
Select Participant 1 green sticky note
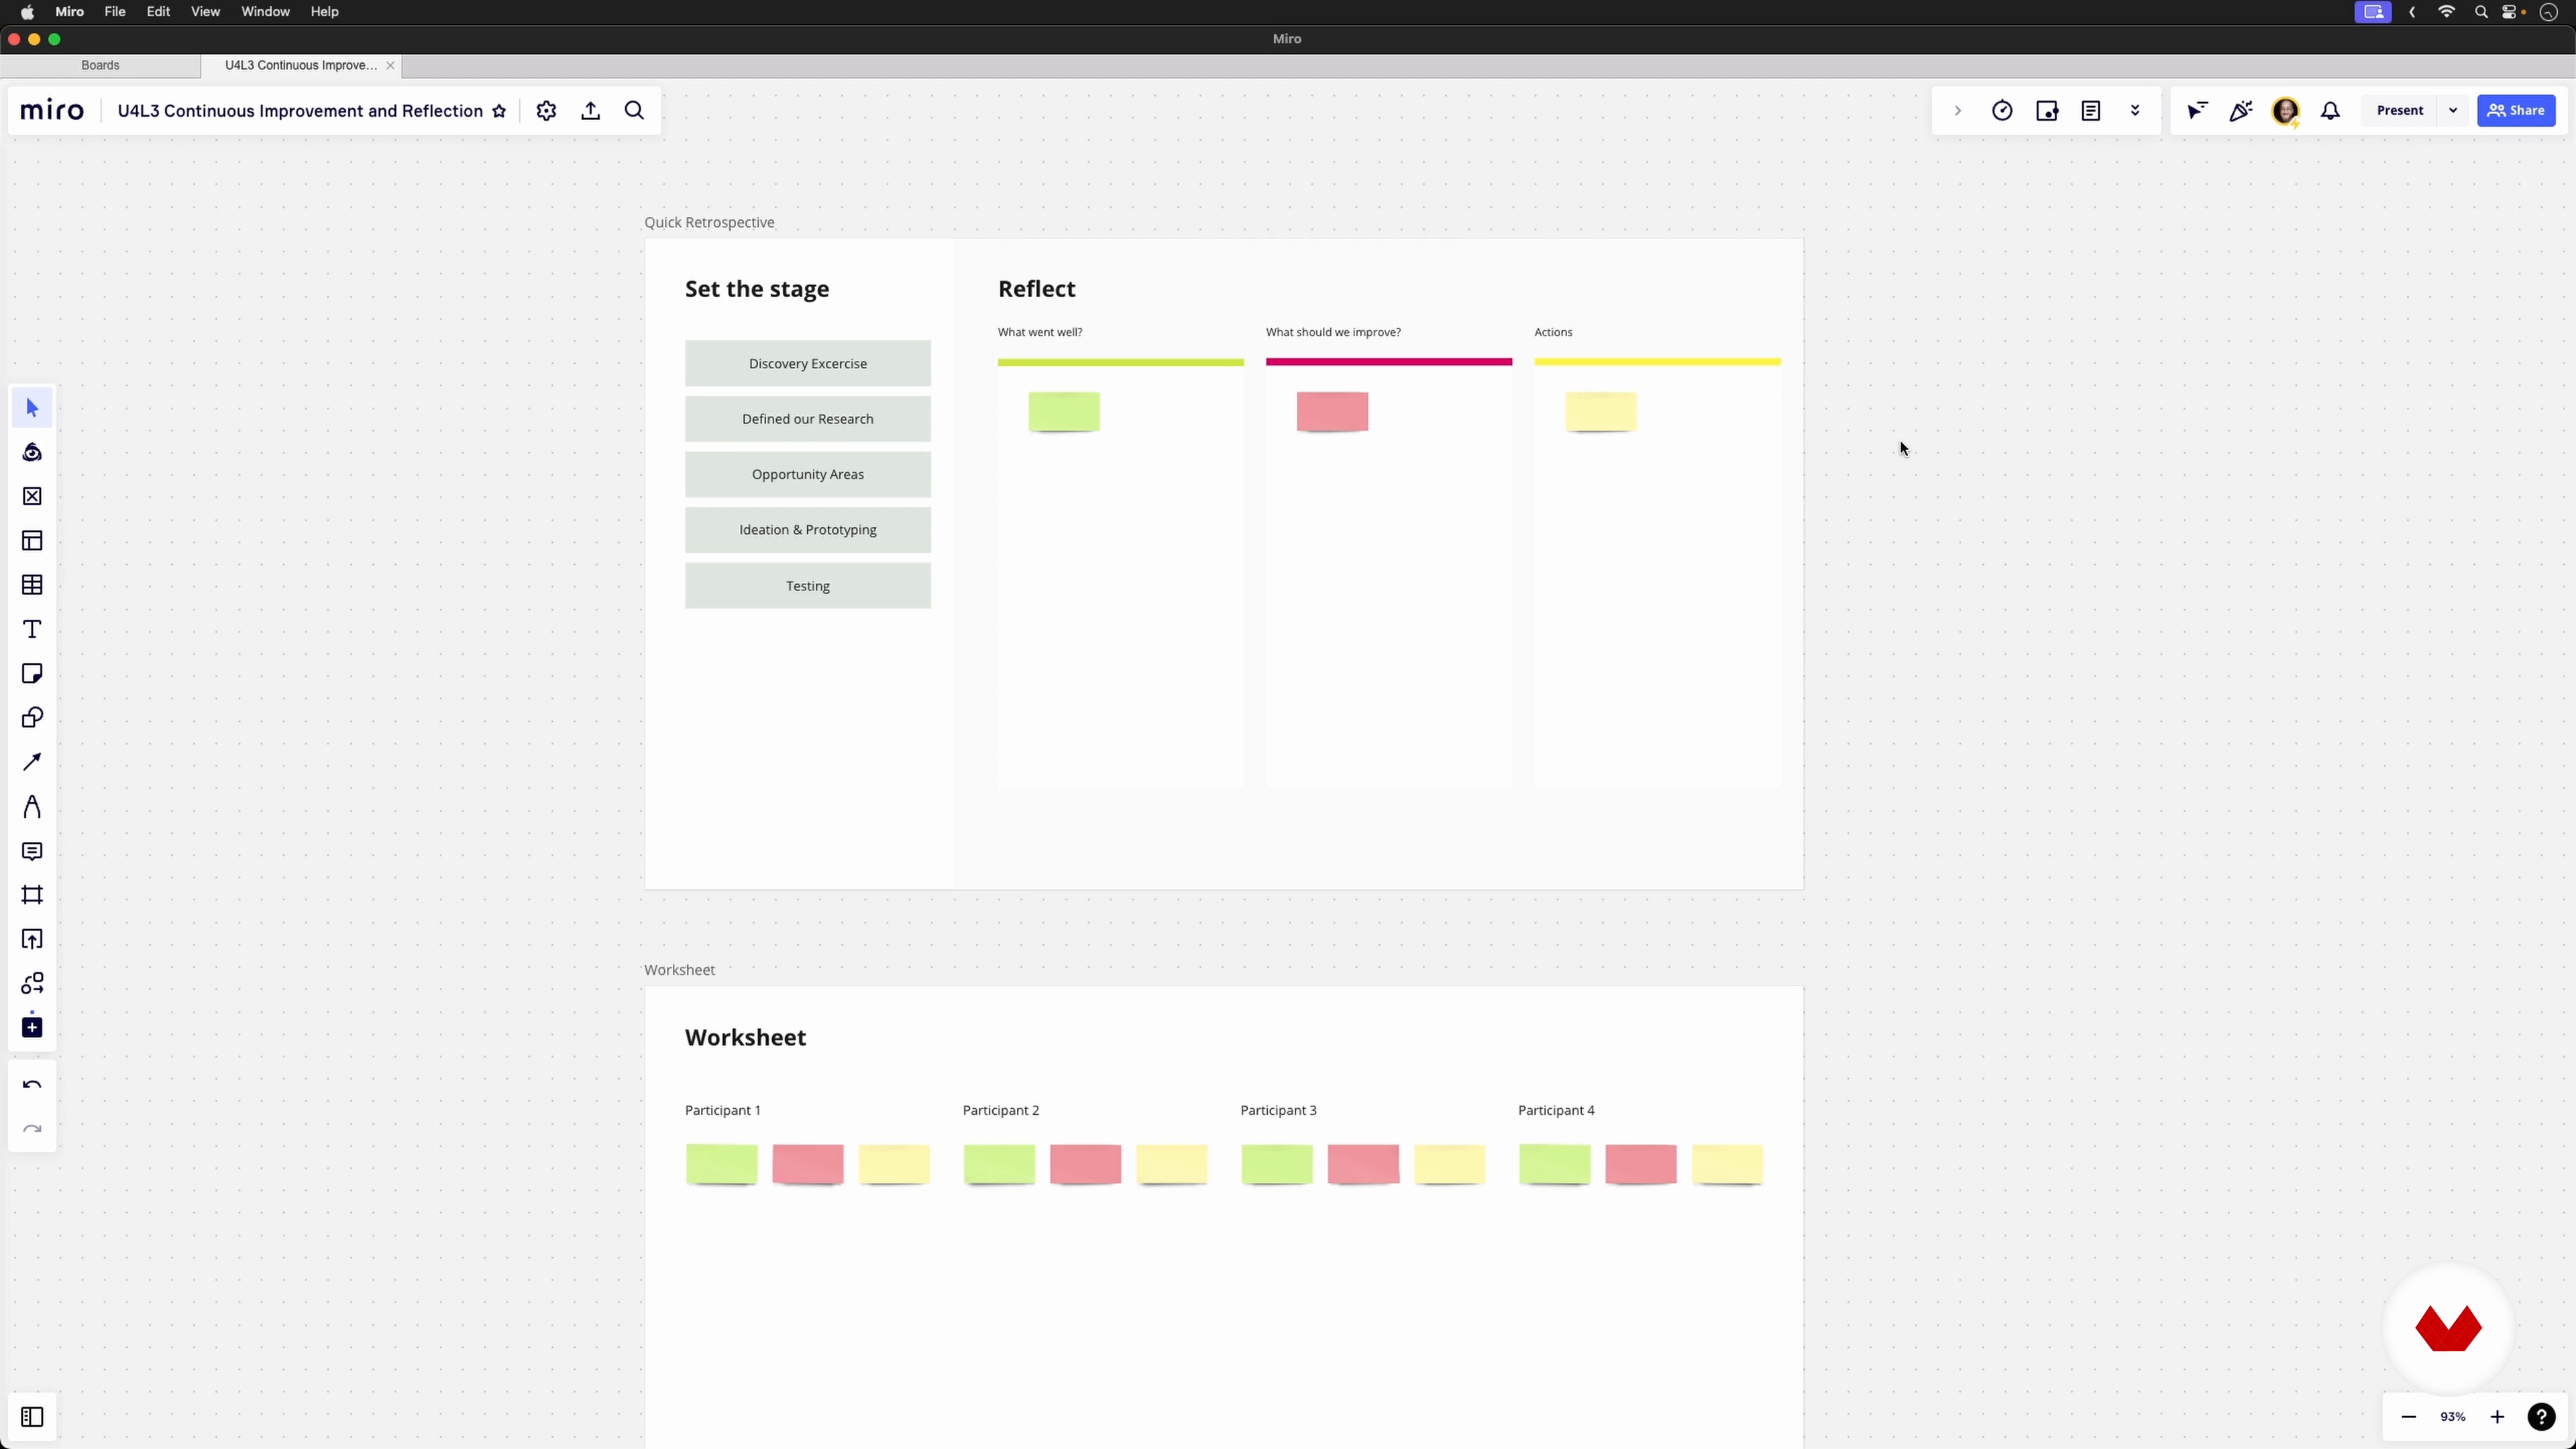[x=722, y=1165]
